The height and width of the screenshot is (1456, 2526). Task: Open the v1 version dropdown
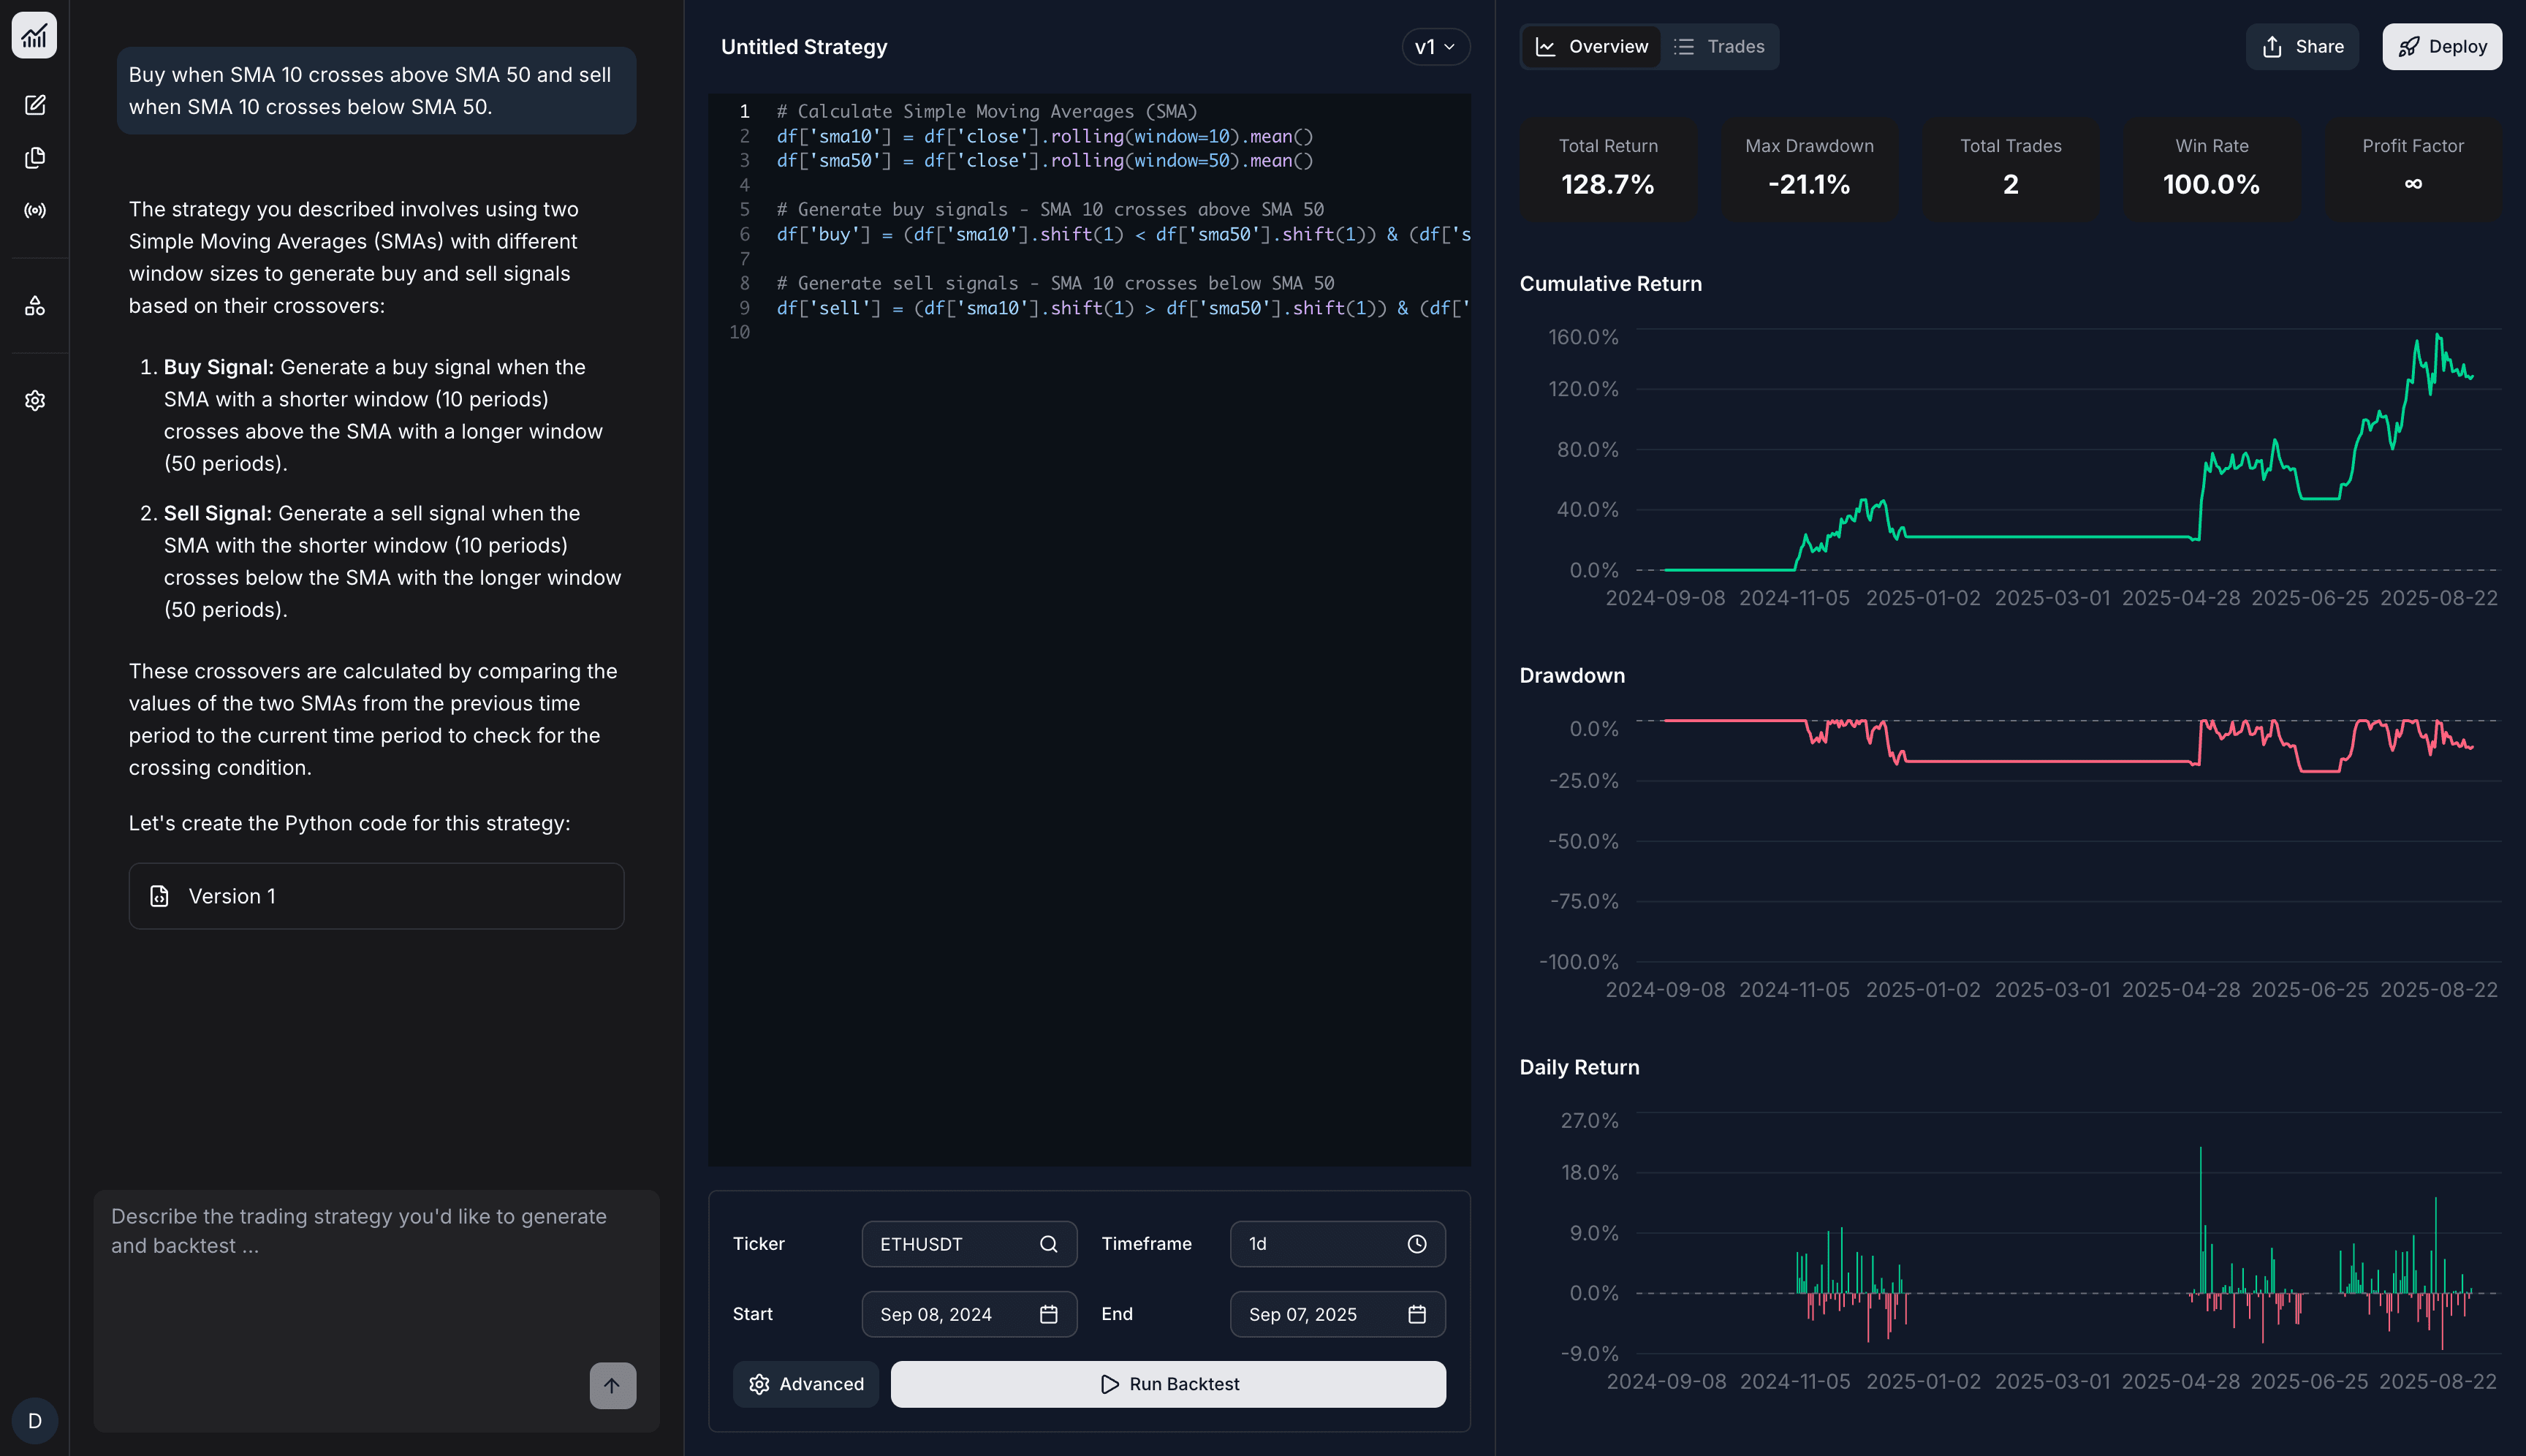tap(1435, 46)
